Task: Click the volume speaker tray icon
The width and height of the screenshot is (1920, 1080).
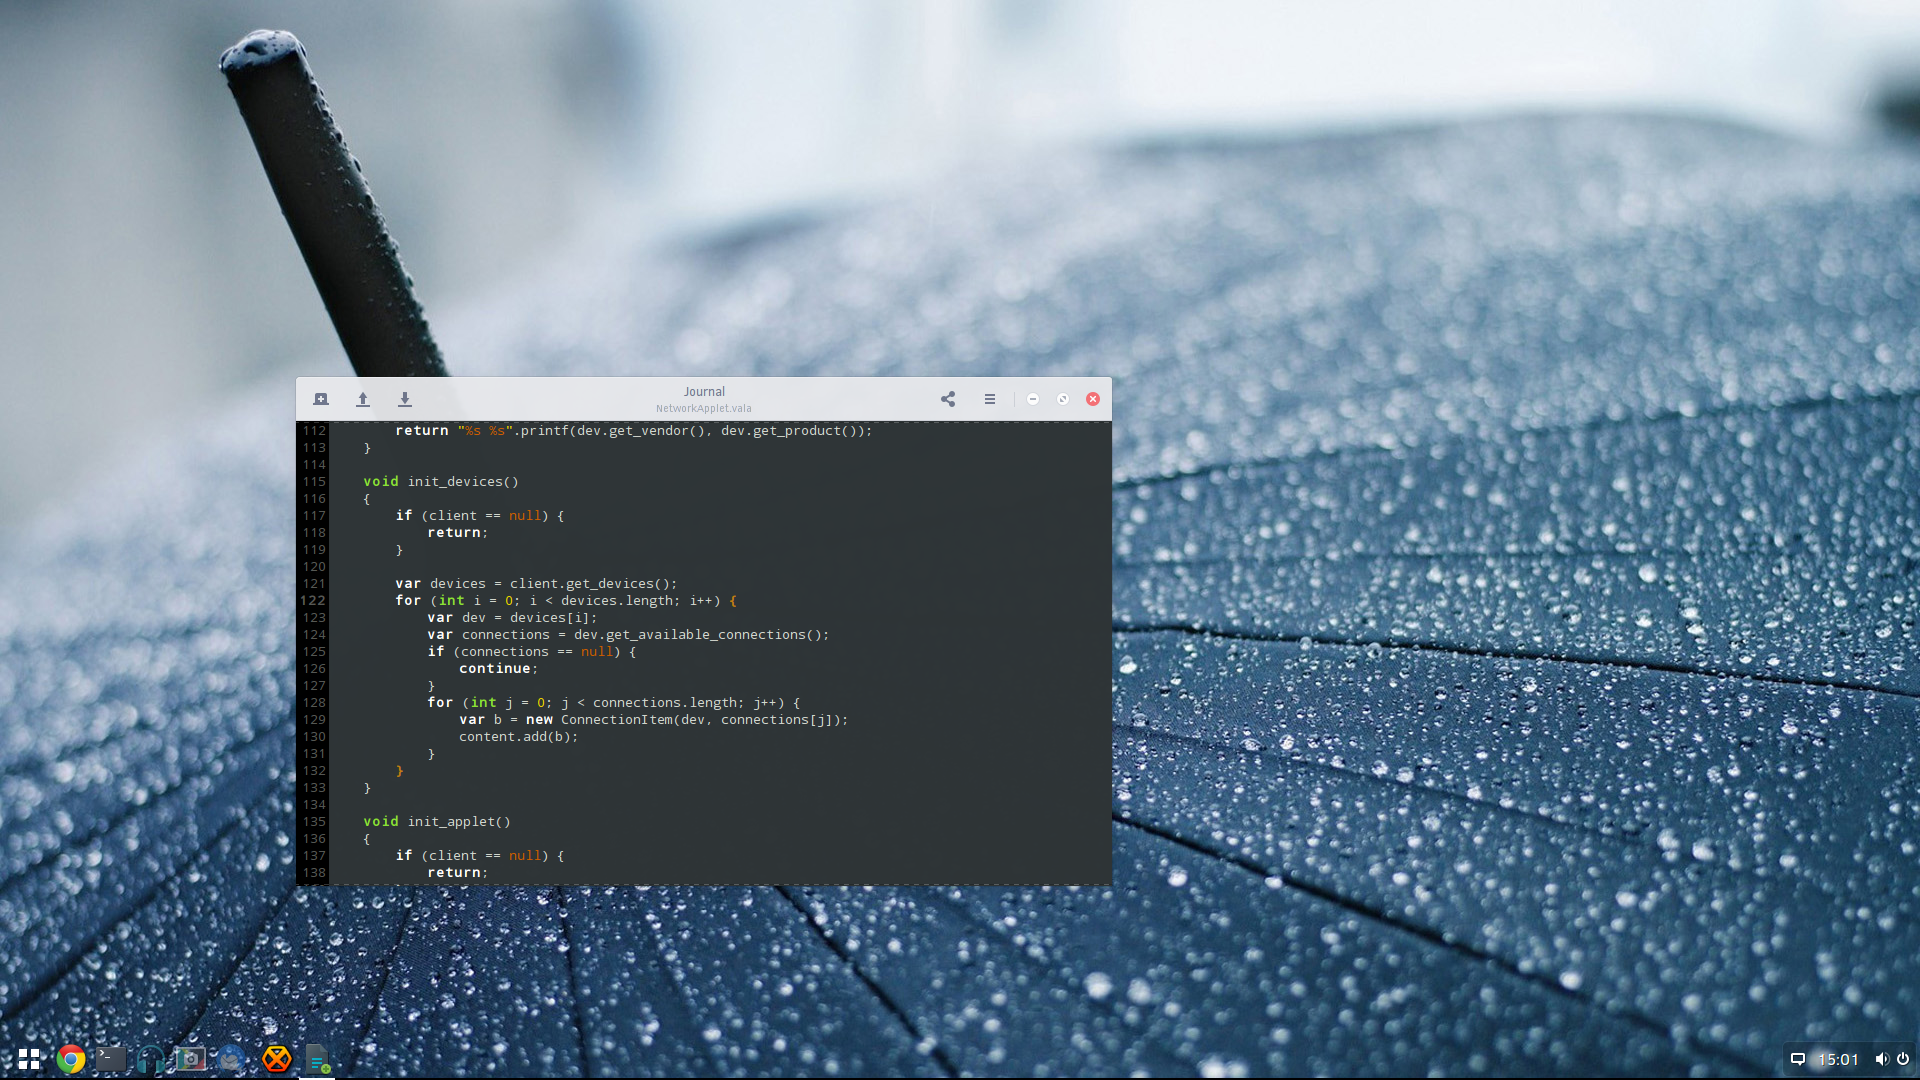Action: (1881, 1059)
